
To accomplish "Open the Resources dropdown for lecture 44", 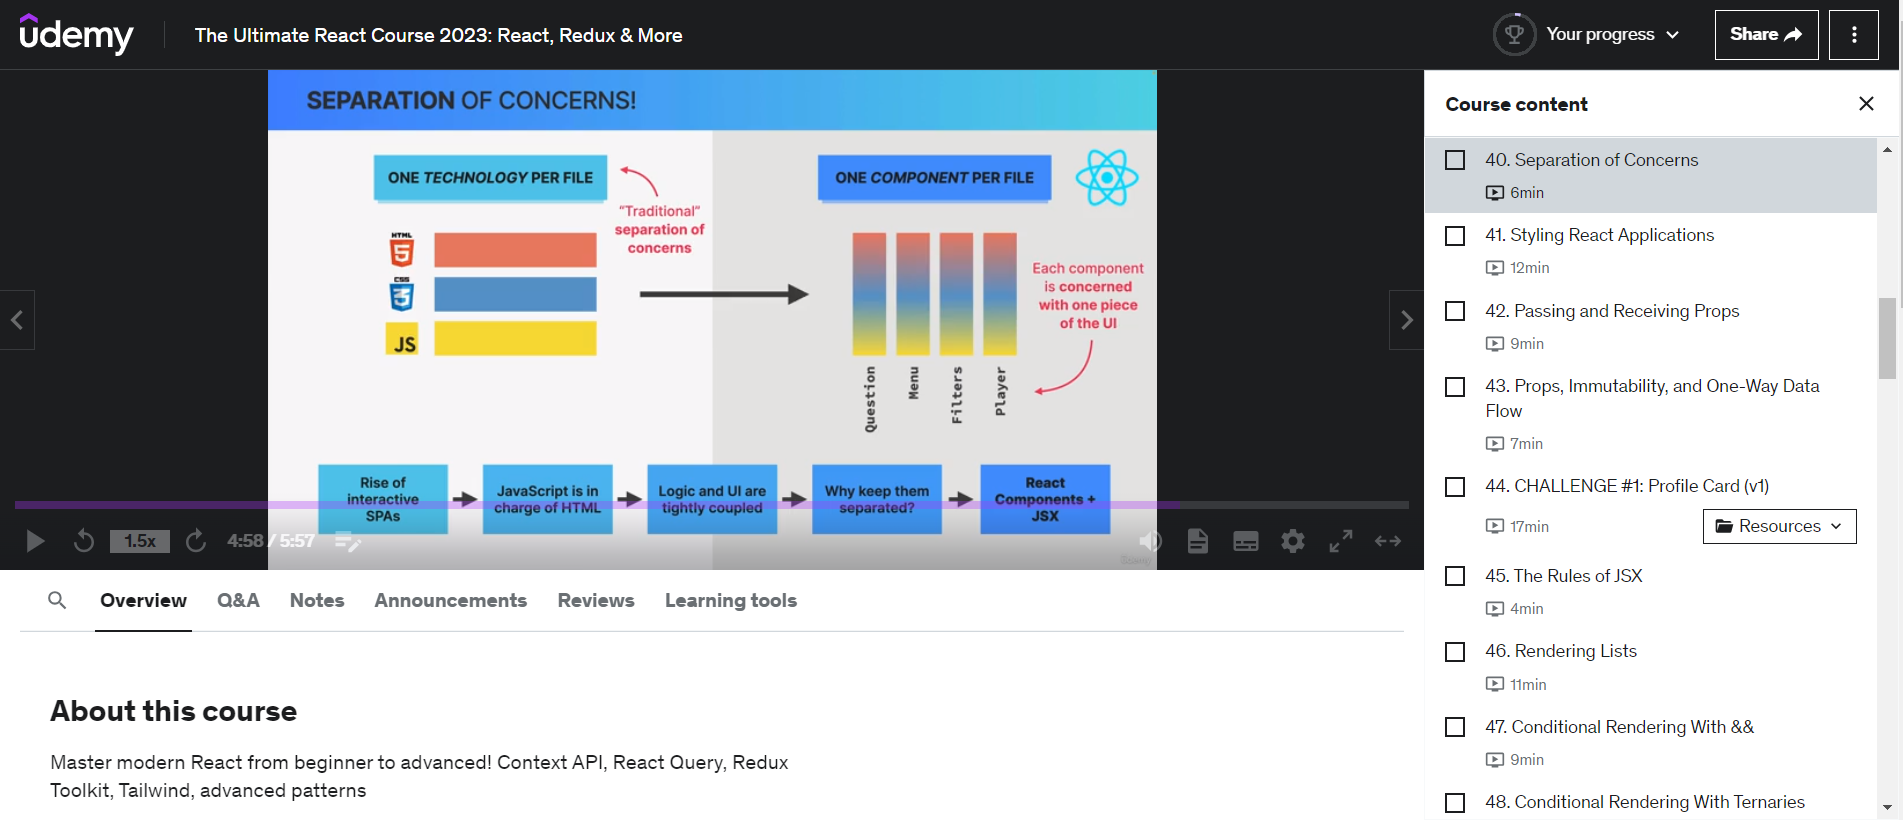I will coord(1779,526).
